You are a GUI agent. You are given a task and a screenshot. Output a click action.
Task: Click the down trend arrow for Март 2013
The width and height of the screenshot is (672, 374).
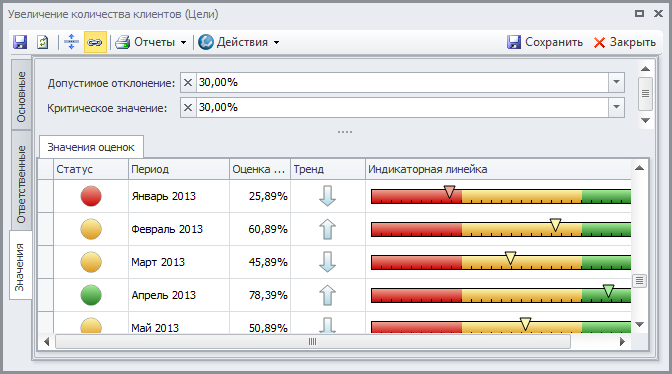pos(327,262)
